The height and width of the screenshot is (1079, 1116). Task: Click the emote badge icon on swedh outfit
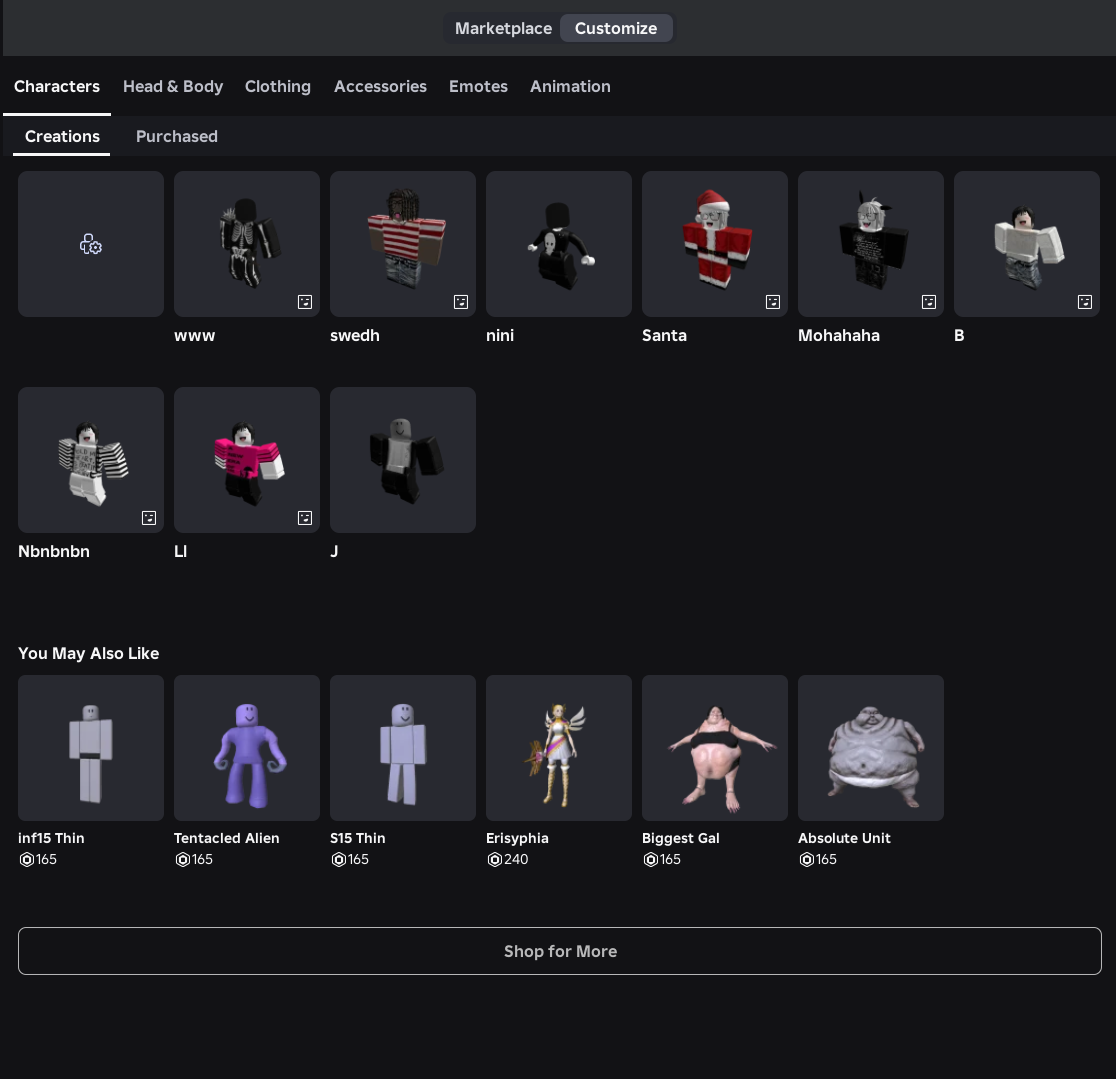(x=461, y=302)
